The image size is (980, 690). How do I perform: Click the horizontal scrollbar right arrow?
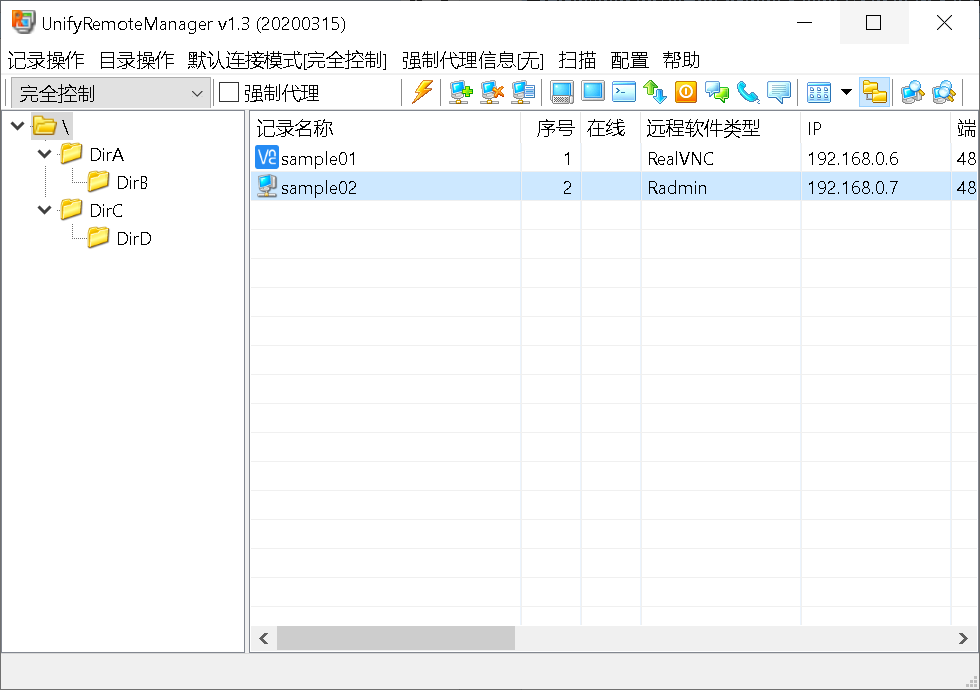(964, 638)
